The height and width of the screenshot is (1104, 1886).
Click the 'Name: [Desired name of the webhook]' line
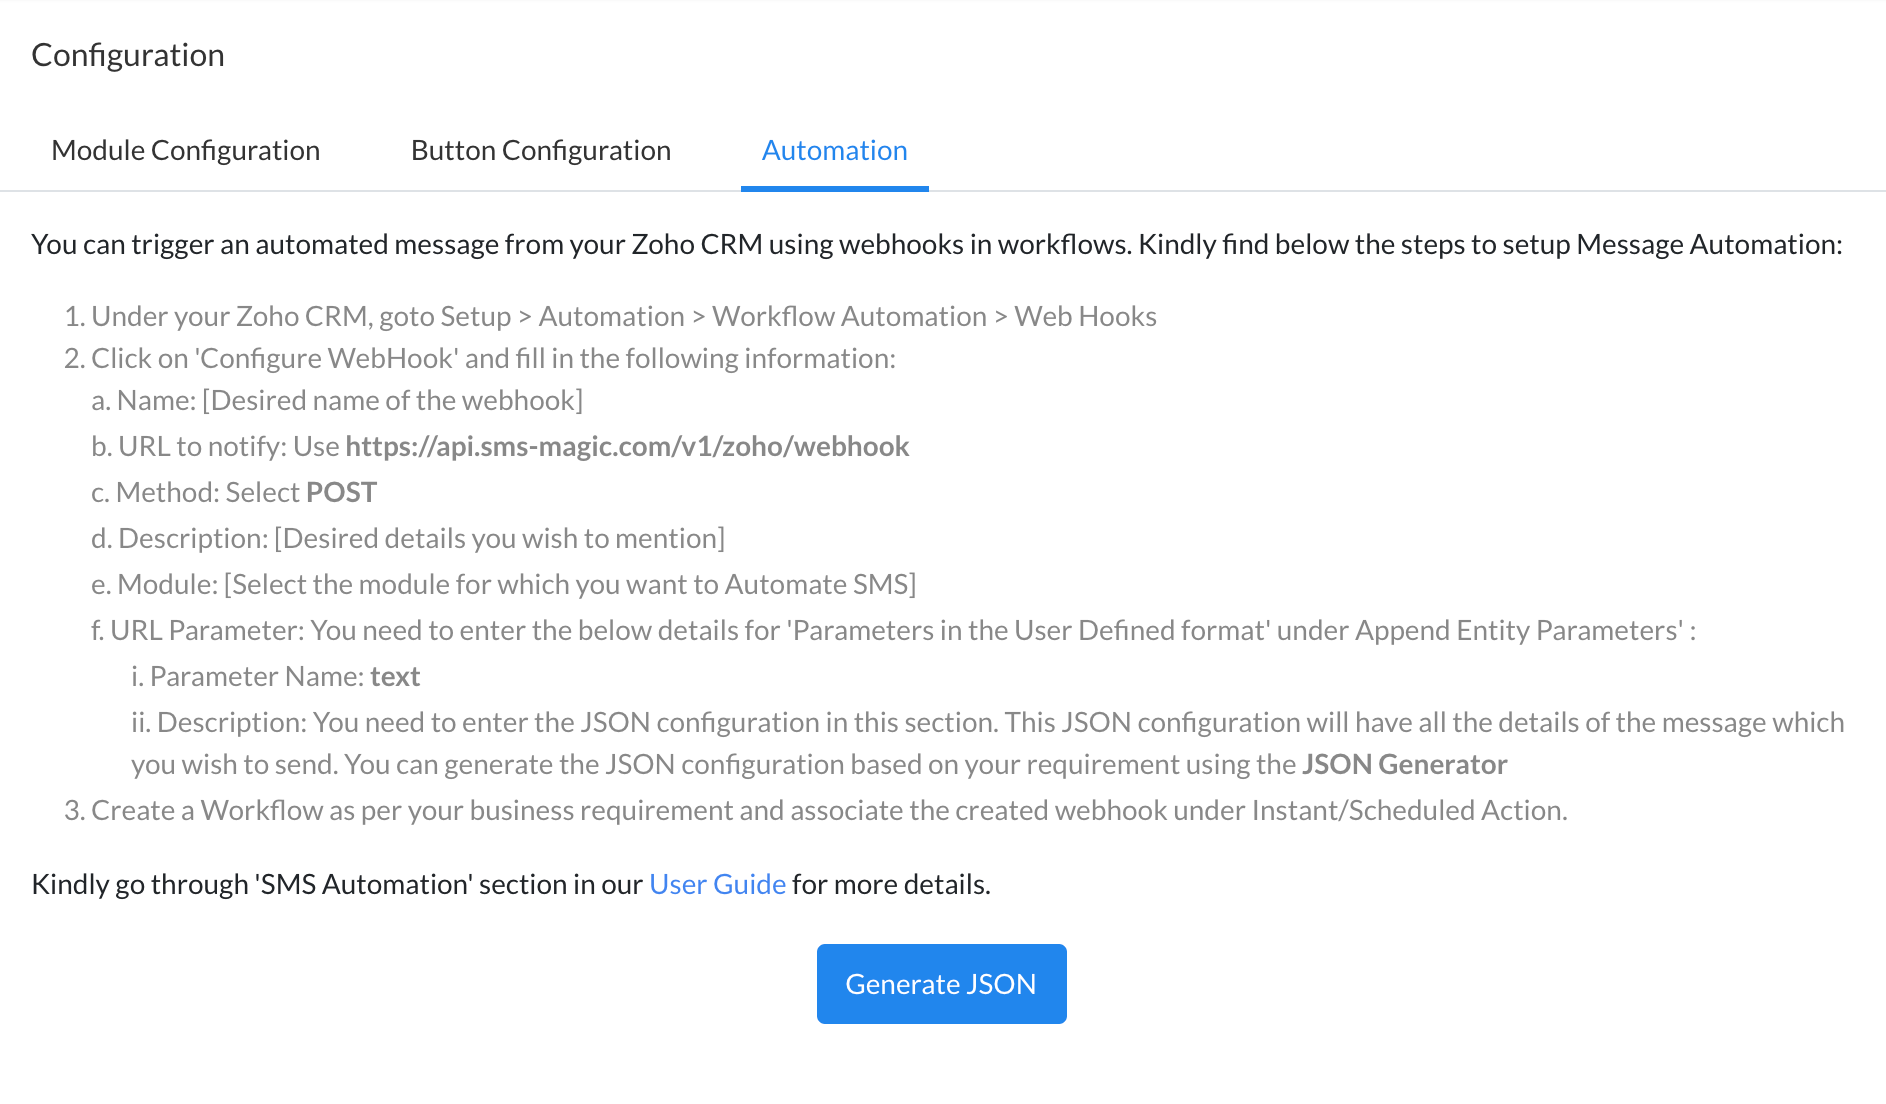(x=337, y=400)
